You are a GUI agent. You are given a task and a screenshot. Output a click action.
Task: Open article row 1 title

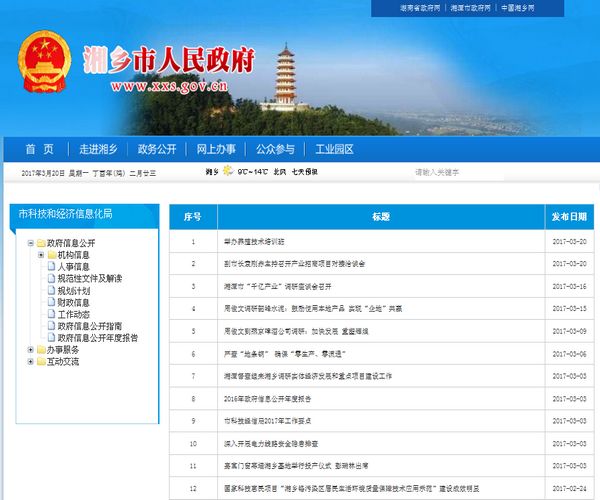(x=254, y=242)
